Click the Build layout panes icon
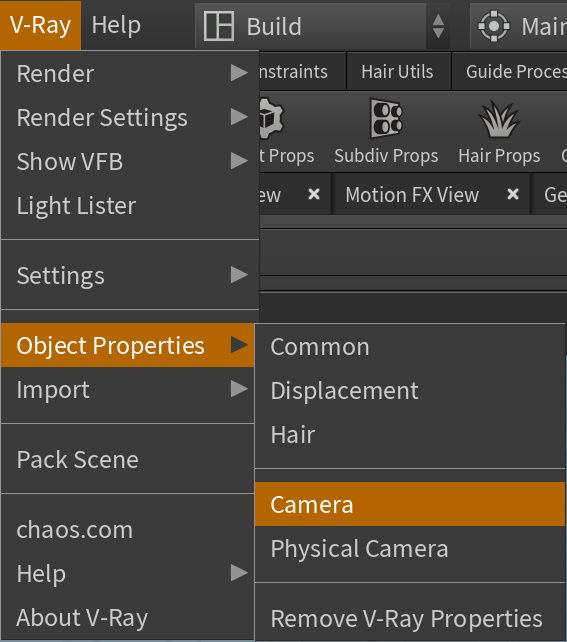567x642 pixels. point(219,26)
